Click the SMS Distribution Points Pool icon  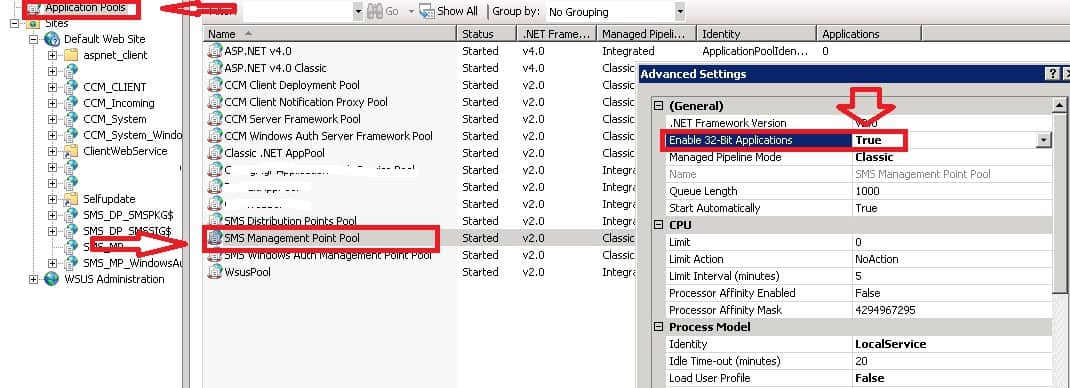[x=214, y=221]
